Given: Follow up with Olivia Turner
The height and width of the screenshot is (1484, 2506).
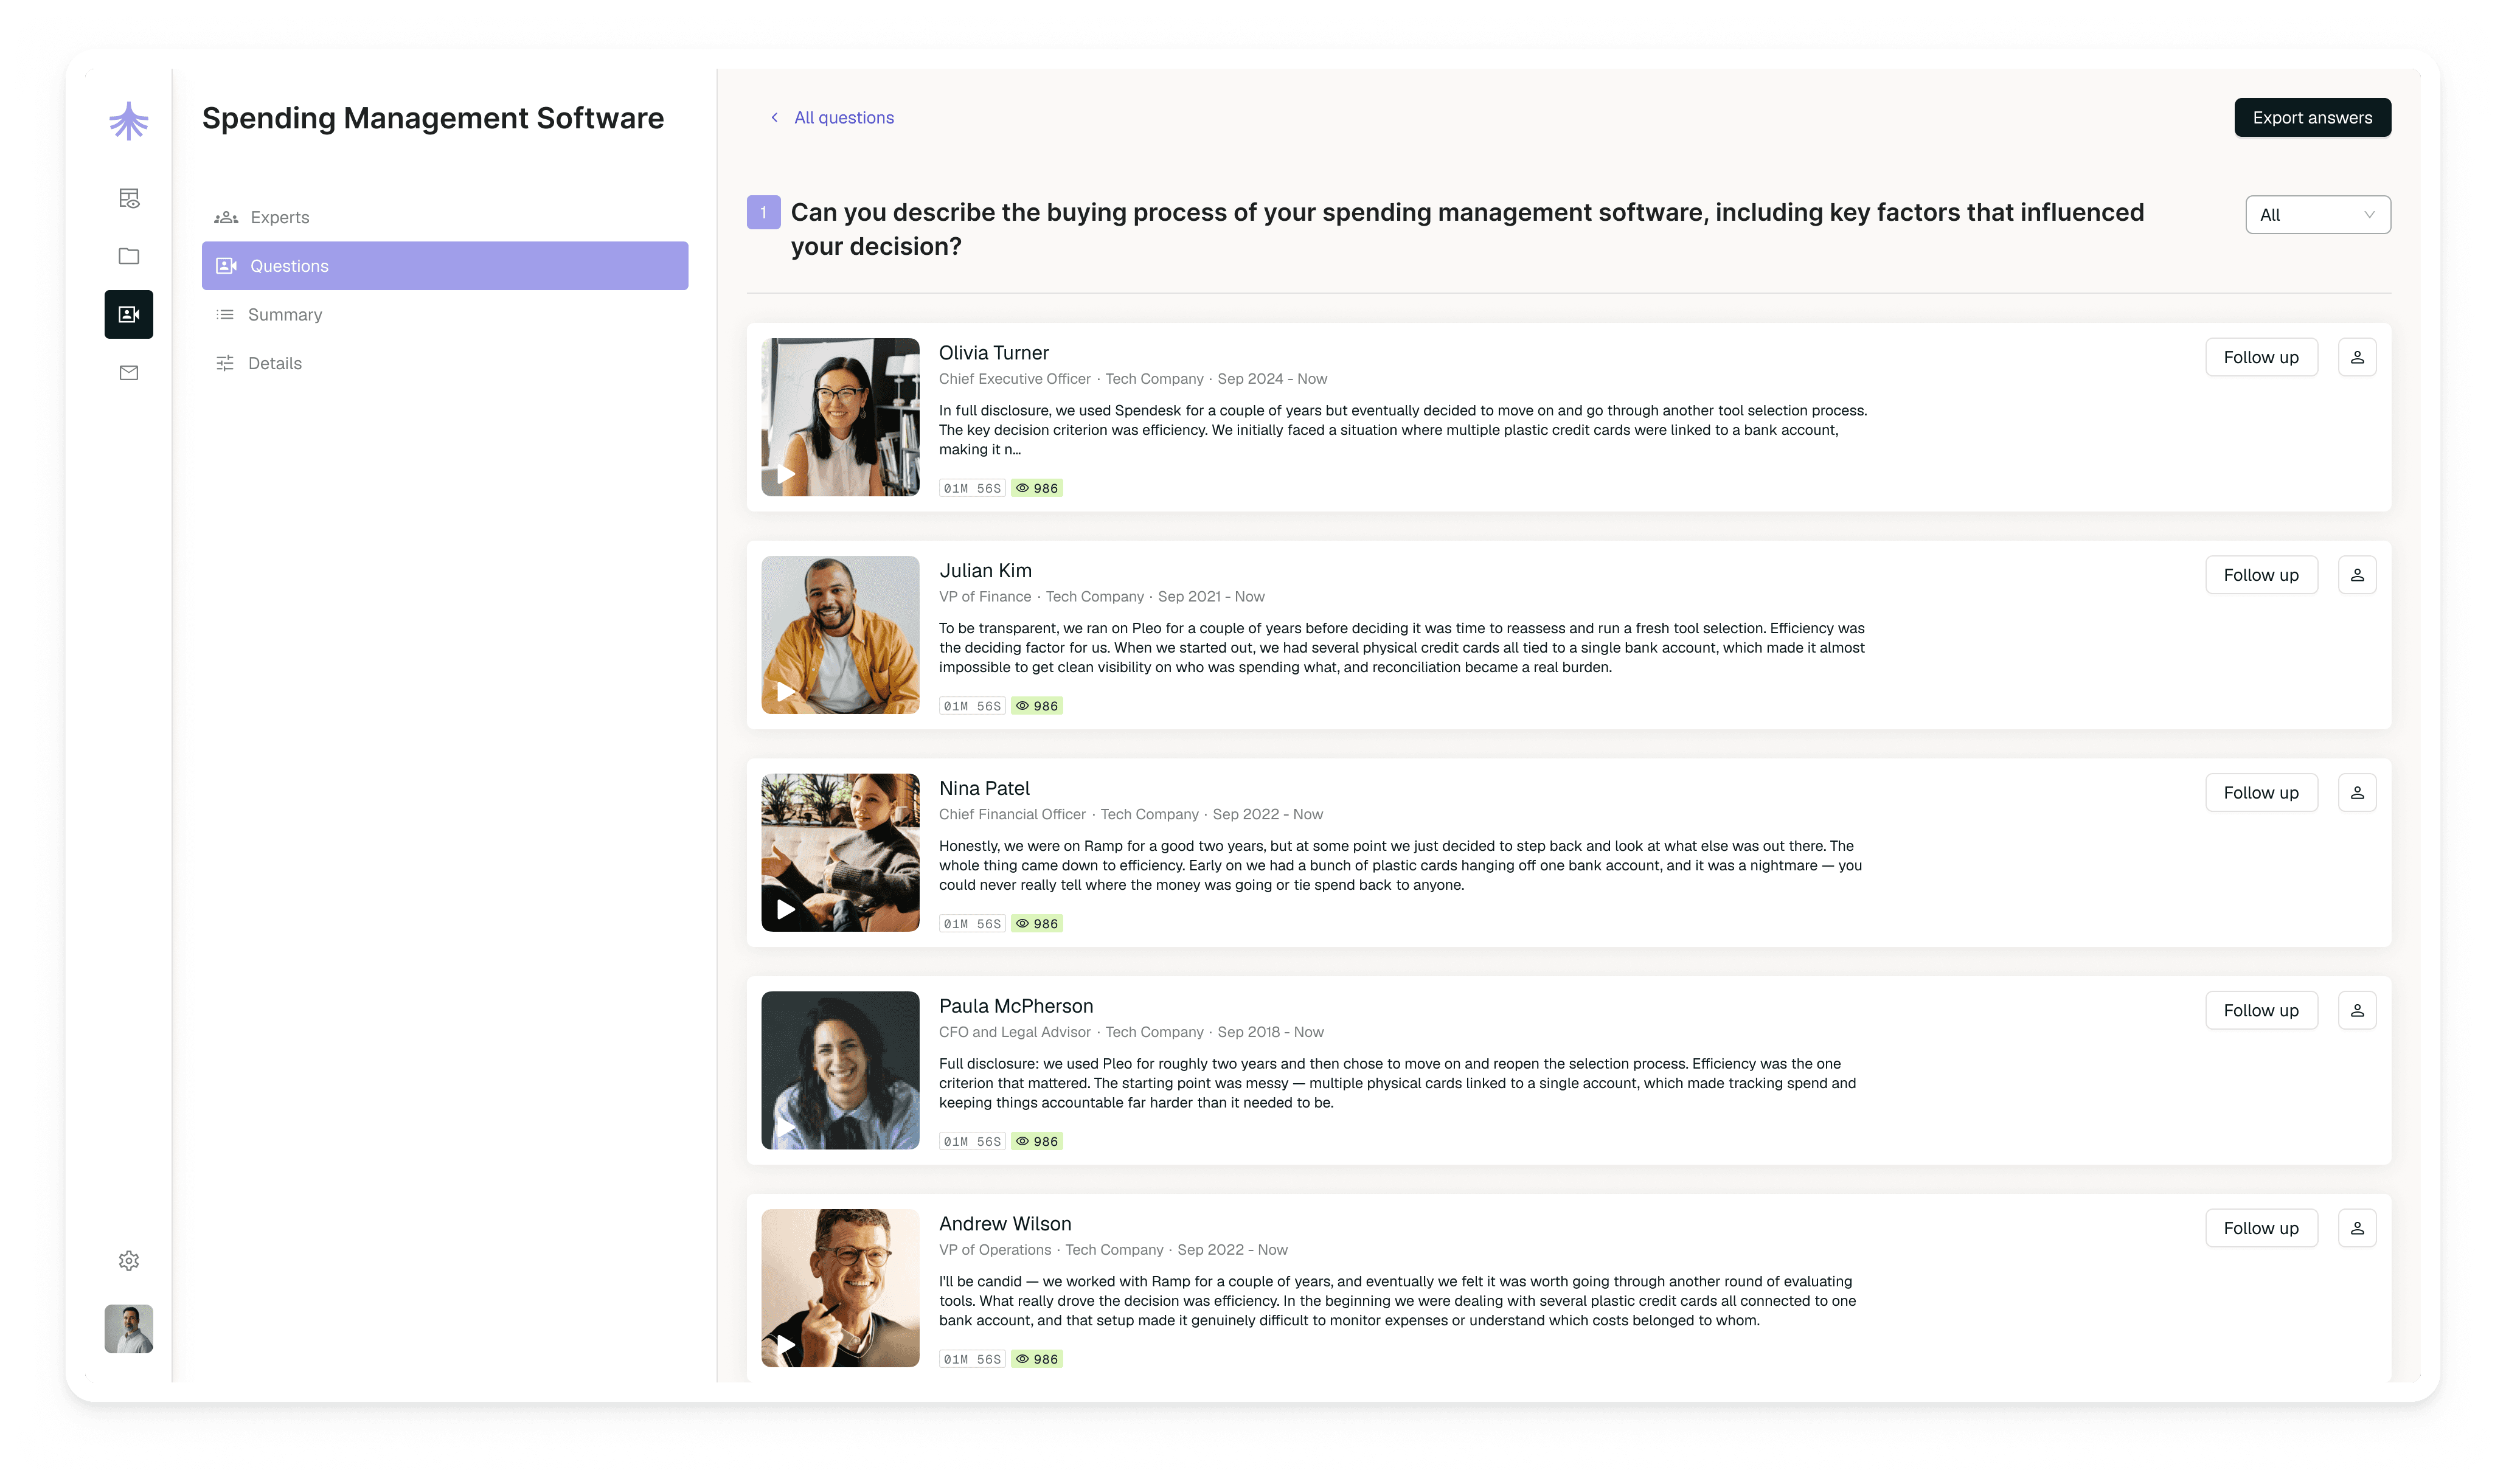Looking at the screenshot, I should click(x=2261, y=357).
